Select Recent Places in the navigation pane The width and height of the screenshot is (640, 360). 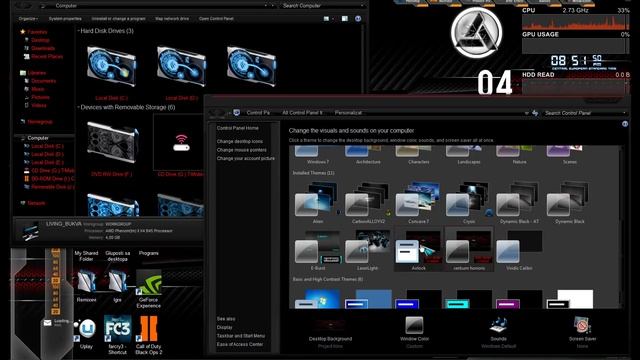(x=47, y=56)
